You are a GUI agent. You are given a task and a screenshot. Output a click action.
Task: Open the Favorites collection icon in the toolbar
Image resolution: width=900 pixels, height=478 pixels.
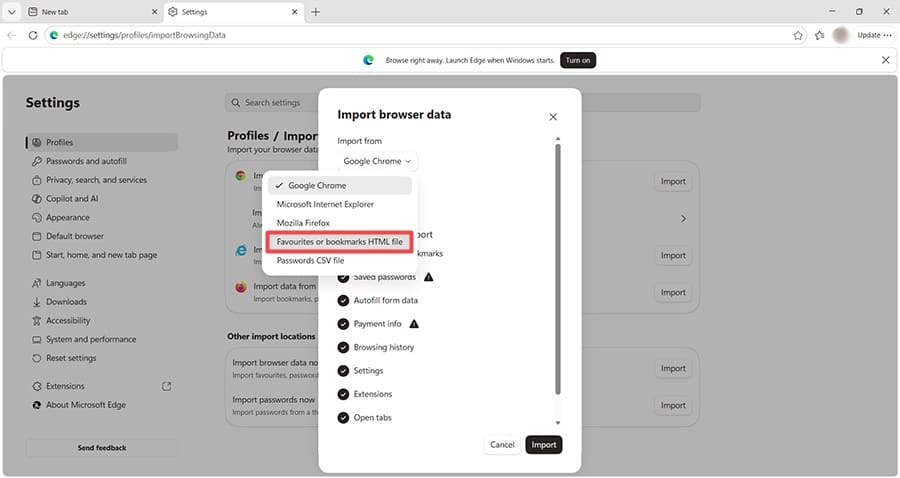[x=820, y=36]
